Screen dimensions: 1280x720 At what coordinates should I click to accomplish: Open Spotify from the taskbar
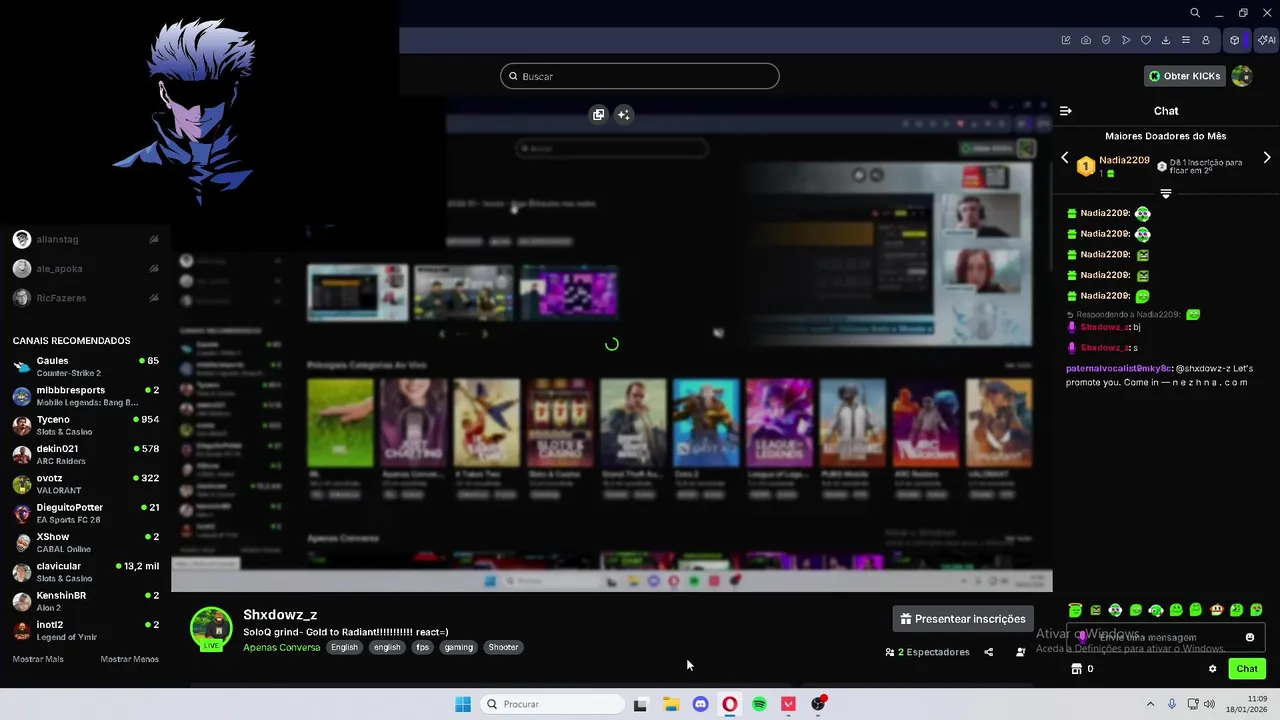pyautogui.click(x=759, y=704)
